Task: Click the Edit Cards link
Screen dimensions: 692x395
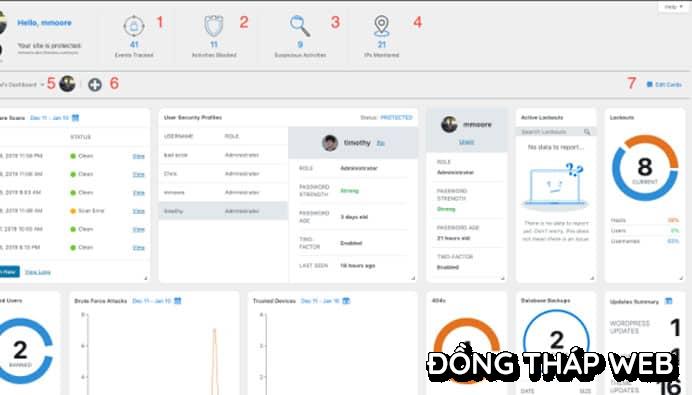Action: (664, 84)
